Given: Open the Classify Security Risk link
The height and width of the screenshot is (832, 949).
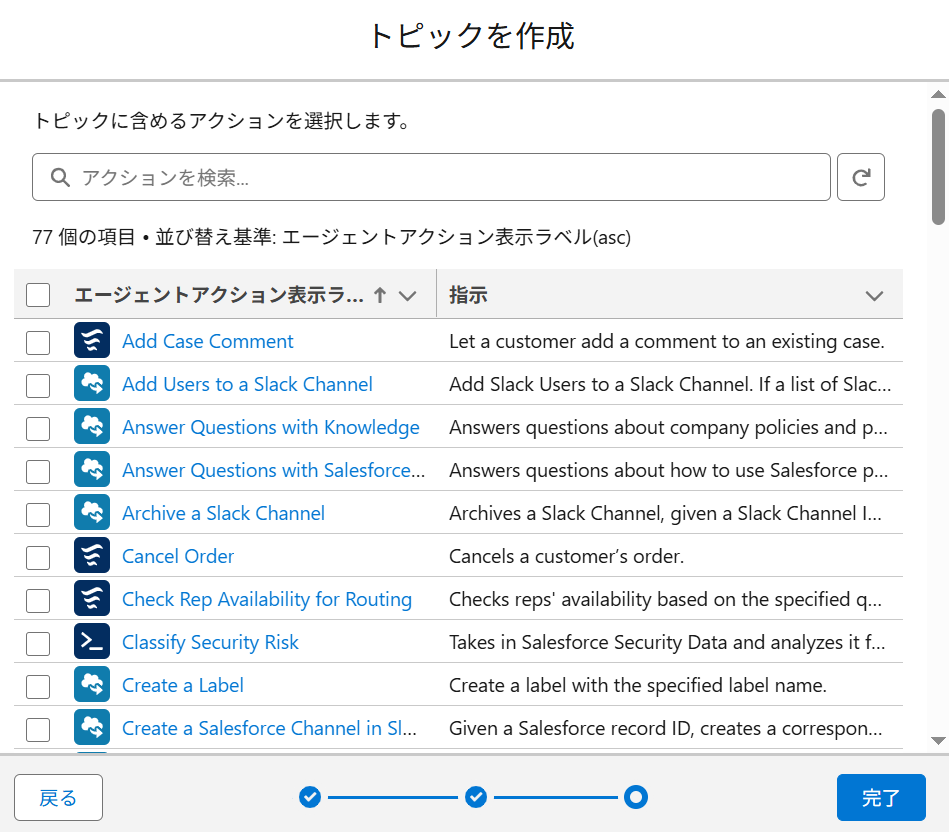Looking at the screenshot, I should 211,642.
